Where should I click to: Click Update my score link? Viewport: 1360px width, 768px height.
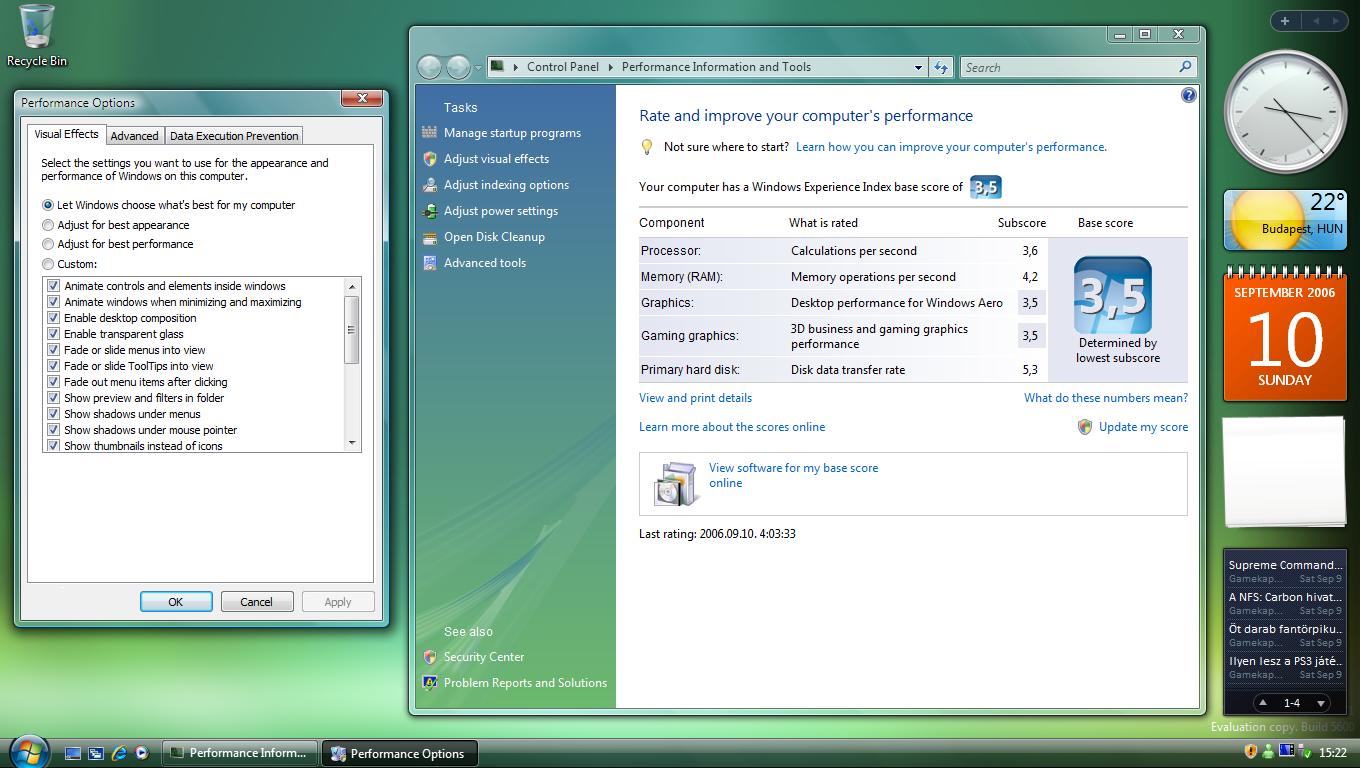click(1143, 427)
